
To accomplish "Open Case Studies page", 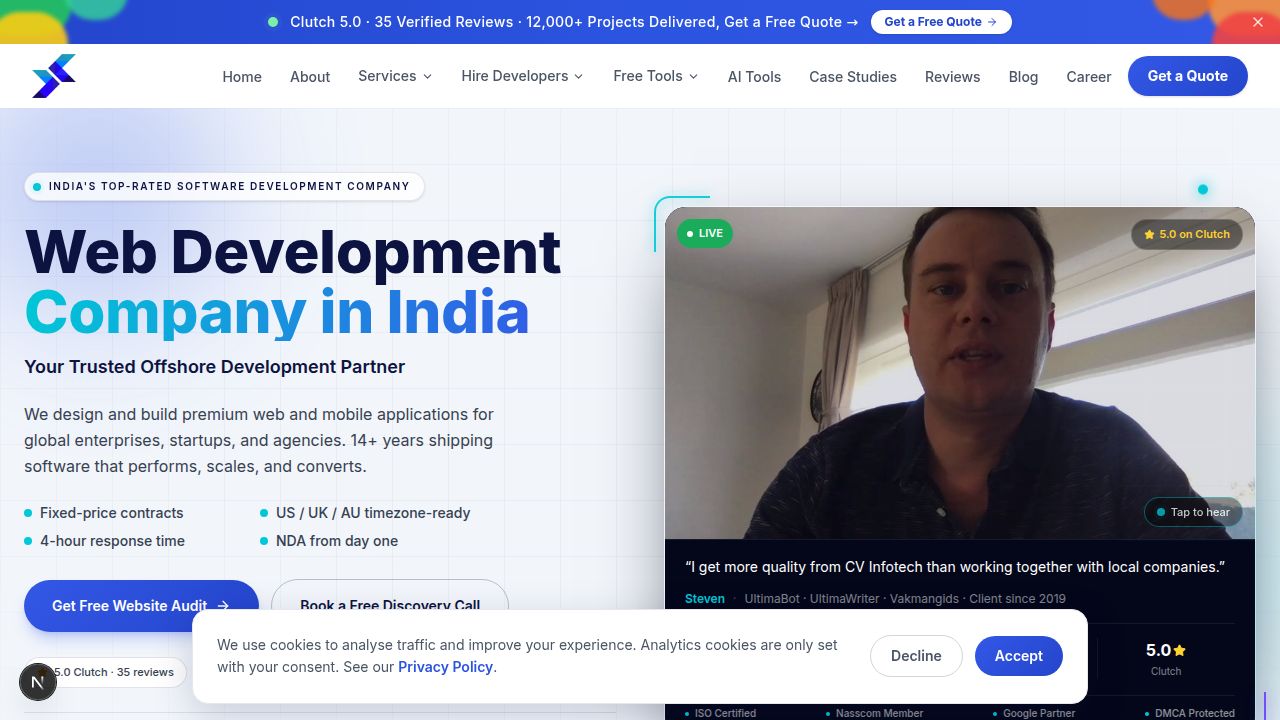I will [x=853, y=76].
